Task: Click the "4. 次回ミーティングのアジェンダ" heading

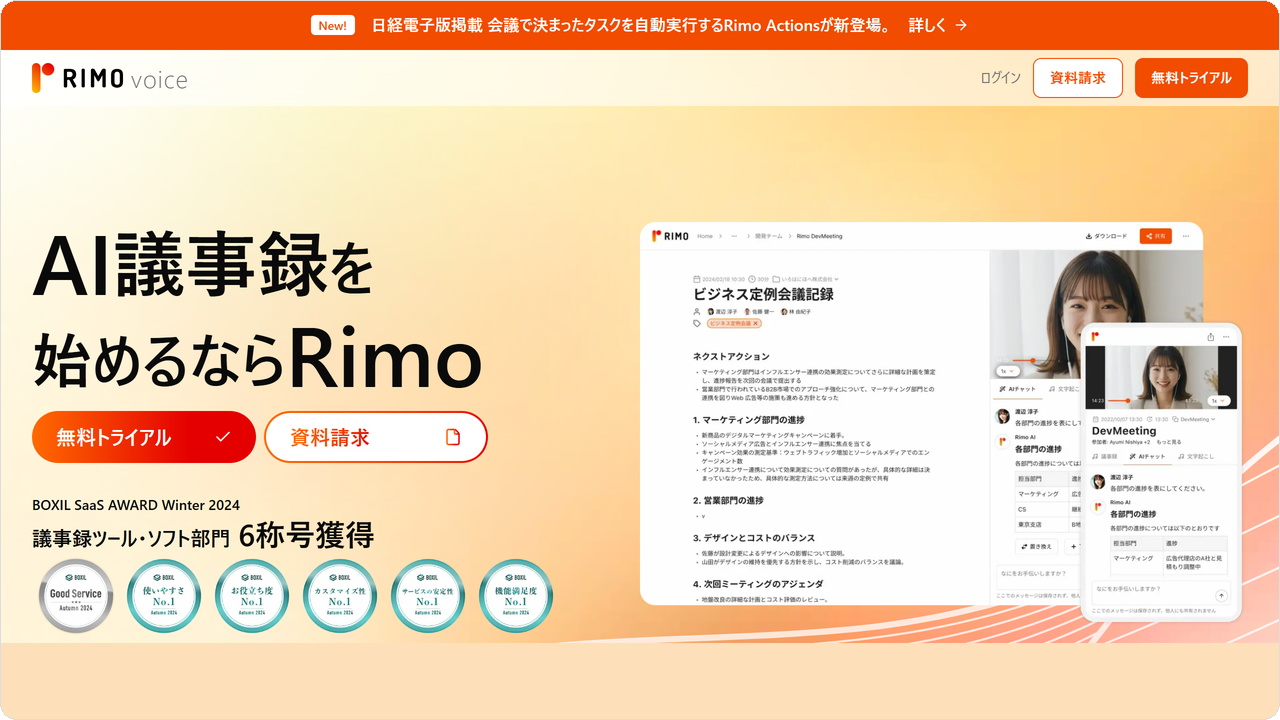Action: (758, 584)
